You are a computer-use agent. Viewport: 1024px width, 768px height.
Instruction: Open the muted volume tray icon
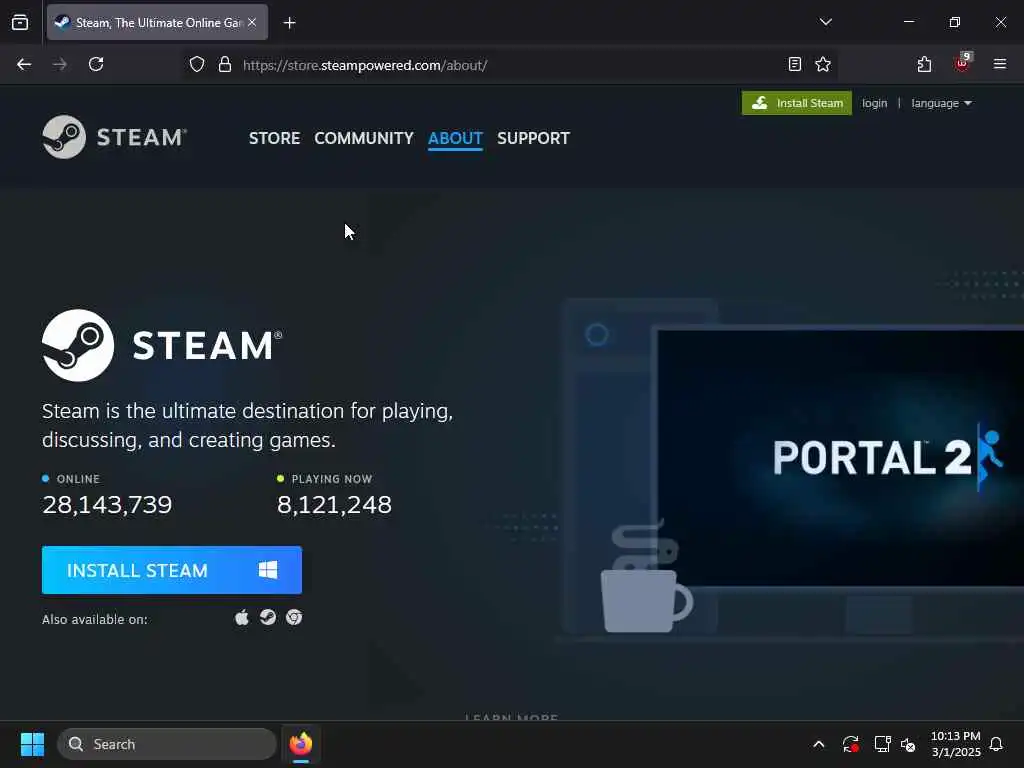908,744
